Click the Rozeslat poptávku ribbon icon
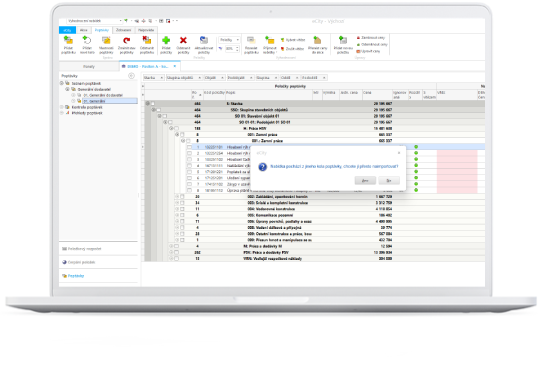The image size is (540, 375). pos(251,41)
